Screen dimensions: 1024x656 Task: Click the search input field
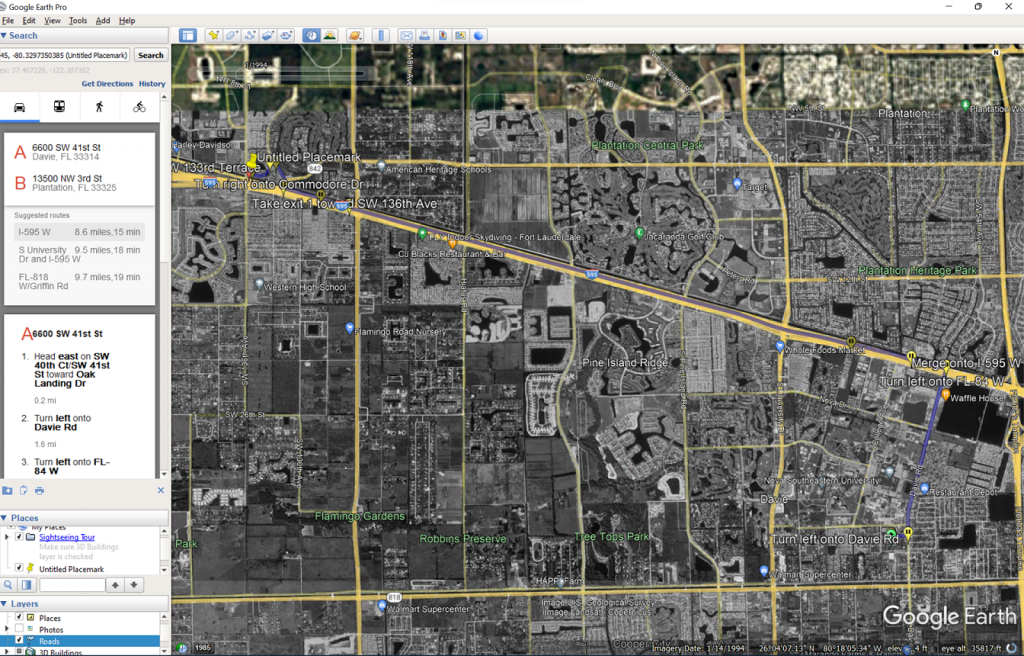pyautogui.click(x=65, y=55)
